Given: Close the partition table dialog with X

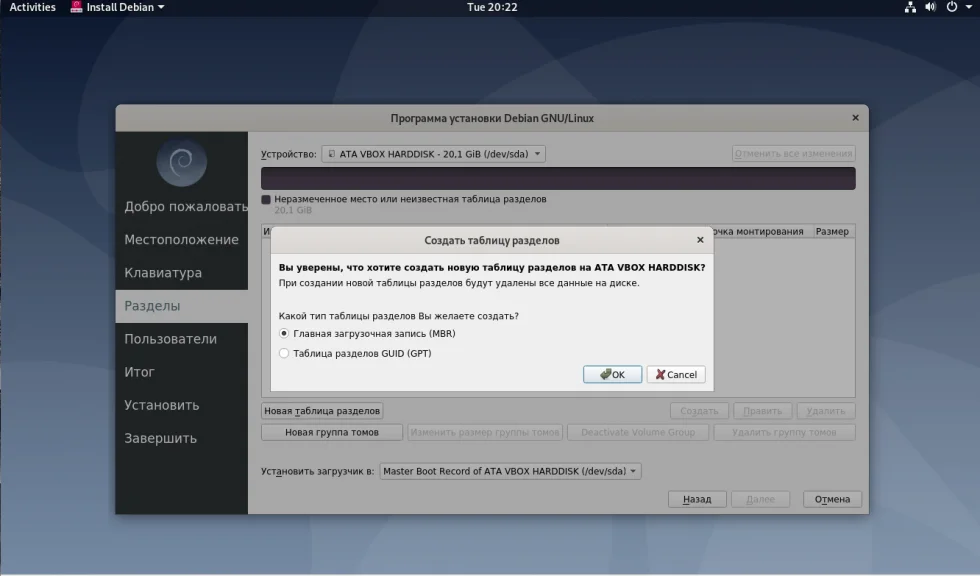Looking at the screenshot, I should pos(700,240).
